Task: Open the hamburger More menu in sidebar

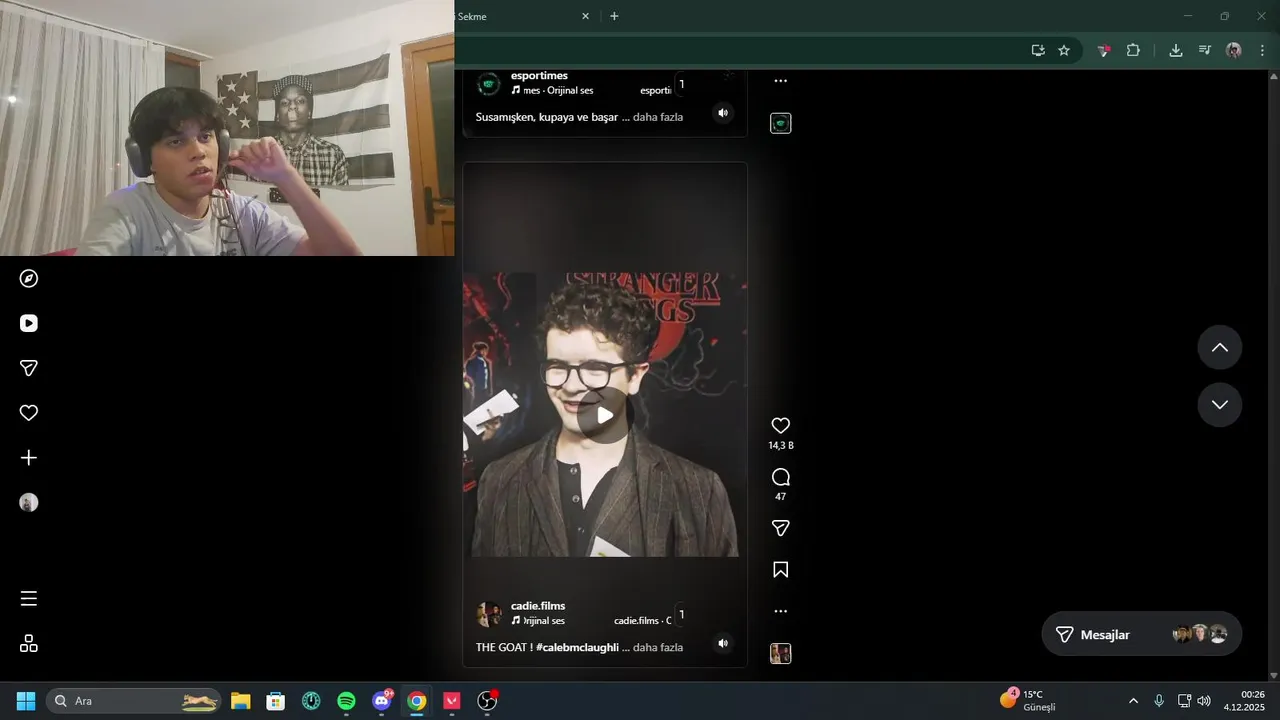Action: [29, 599]
